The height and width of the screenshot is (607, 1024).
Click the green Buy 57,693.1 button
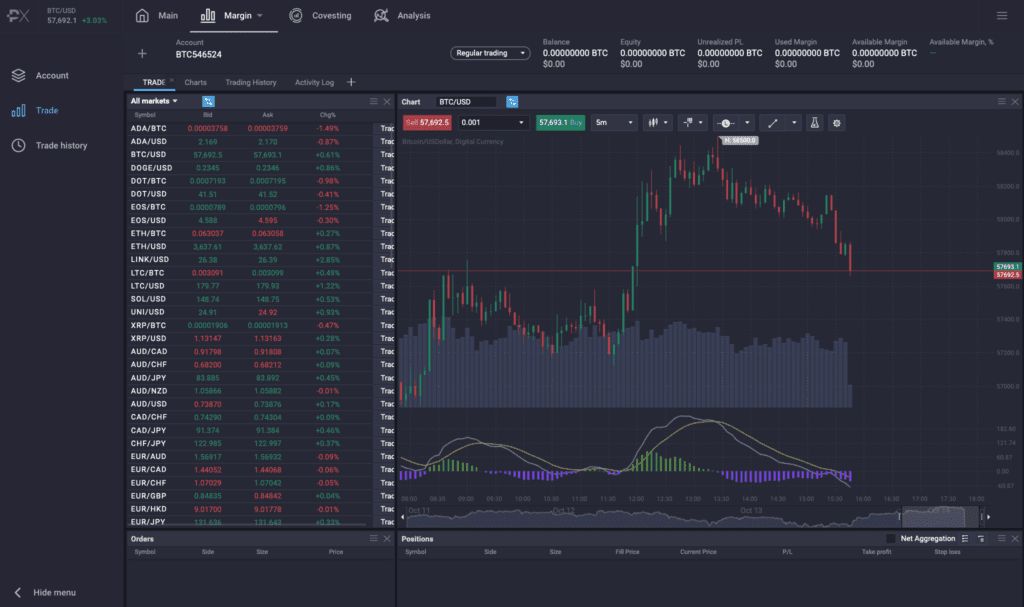(560, 122)
